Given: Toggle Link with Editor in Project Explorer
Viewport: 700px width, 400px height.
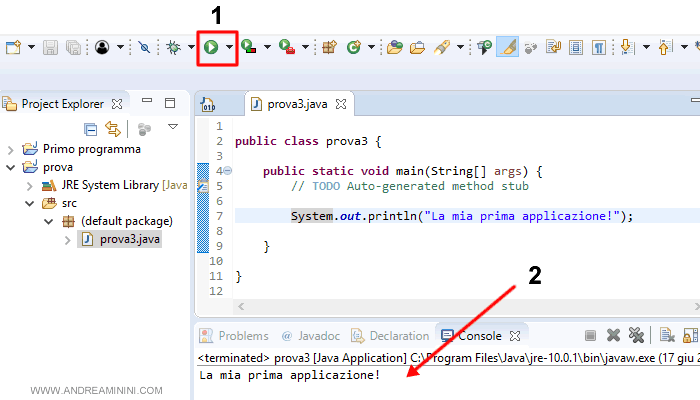Looking at the screenshot, I should (113, 128).
